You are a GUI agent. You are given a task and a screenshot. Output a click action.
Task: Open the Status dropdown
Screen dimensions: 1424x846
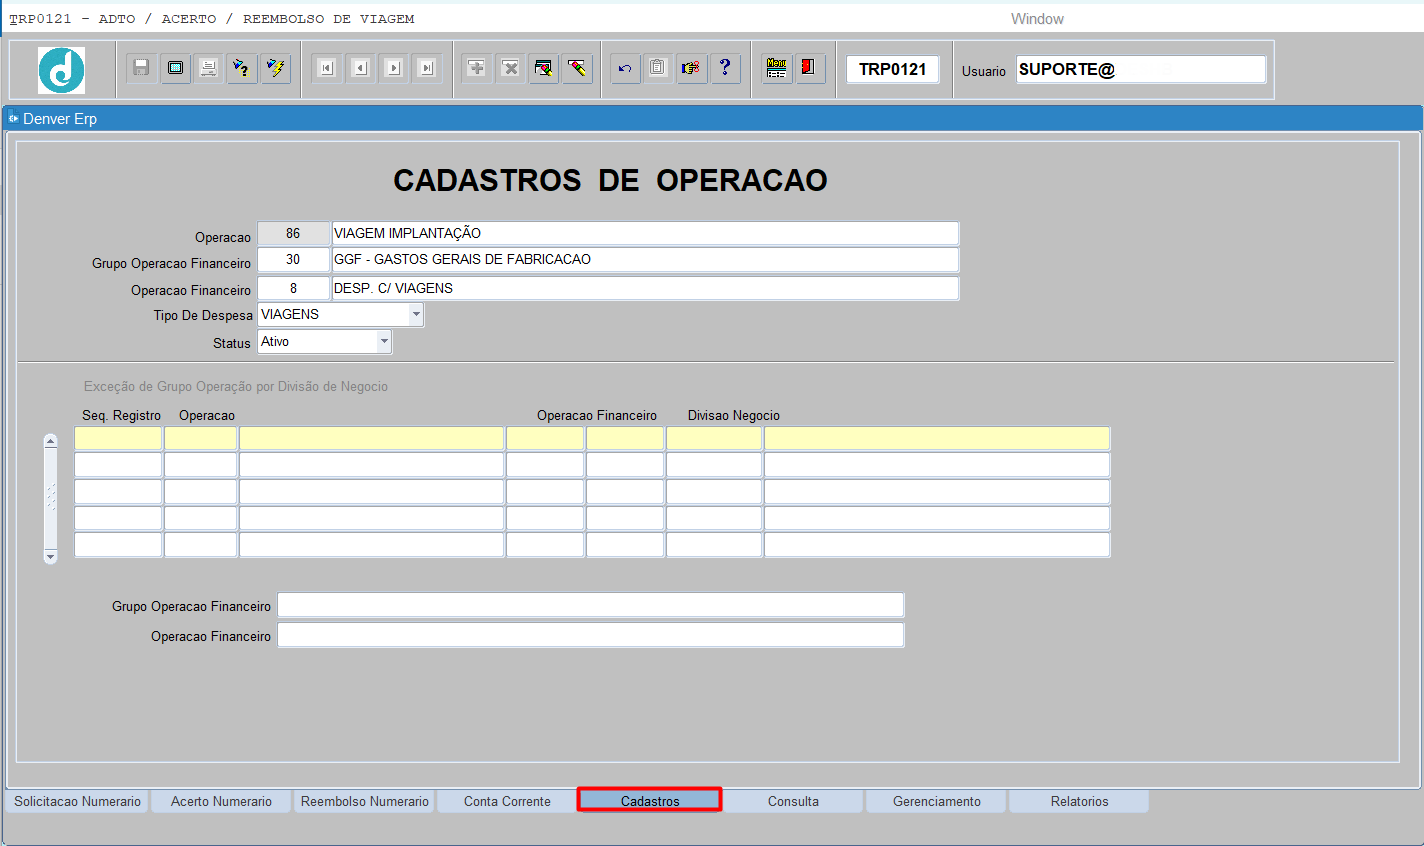pyautogui.click(x=384, y=342)
